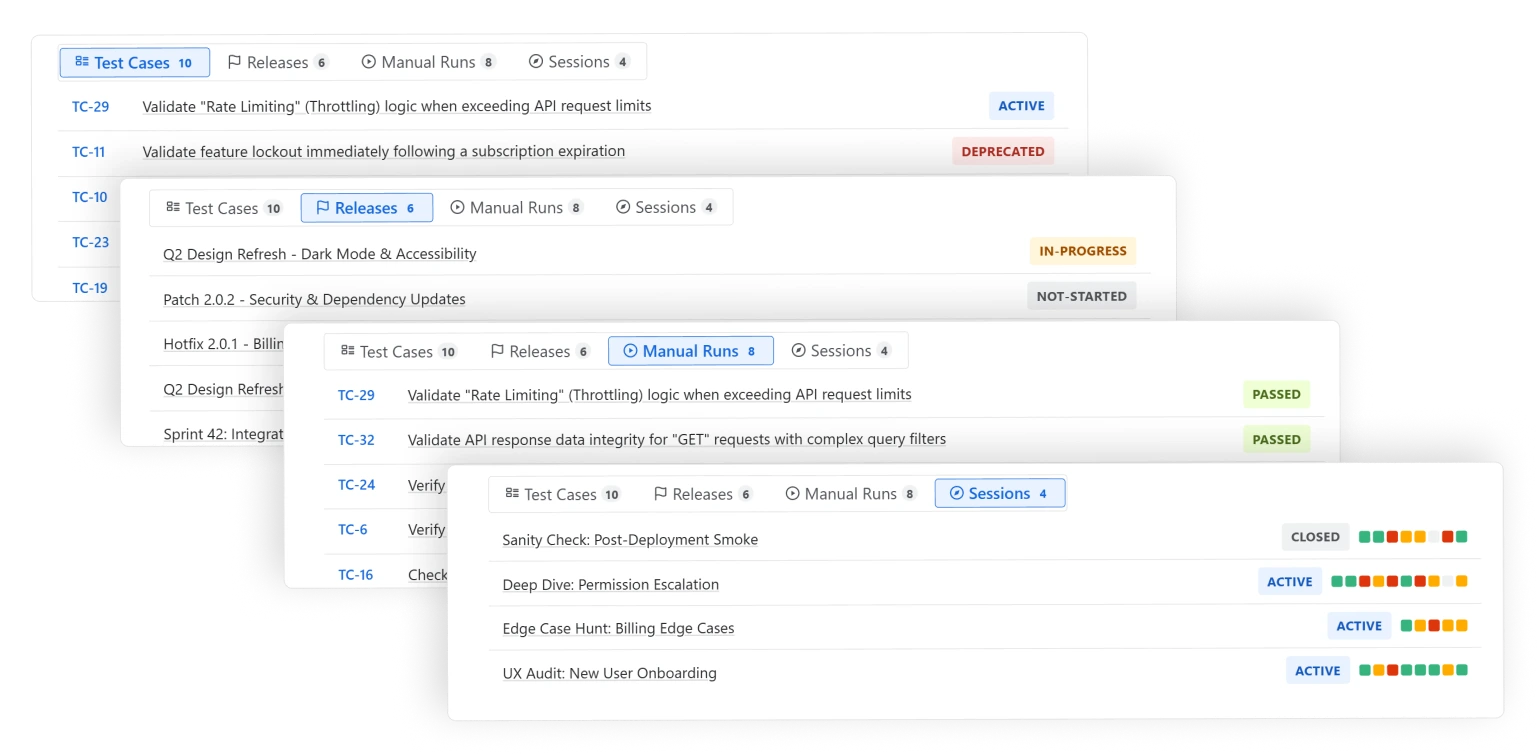The image size is (1538, 755).
Task: Switch to Manual Runs in the Releases panel
Action: (x=516, y=208)
